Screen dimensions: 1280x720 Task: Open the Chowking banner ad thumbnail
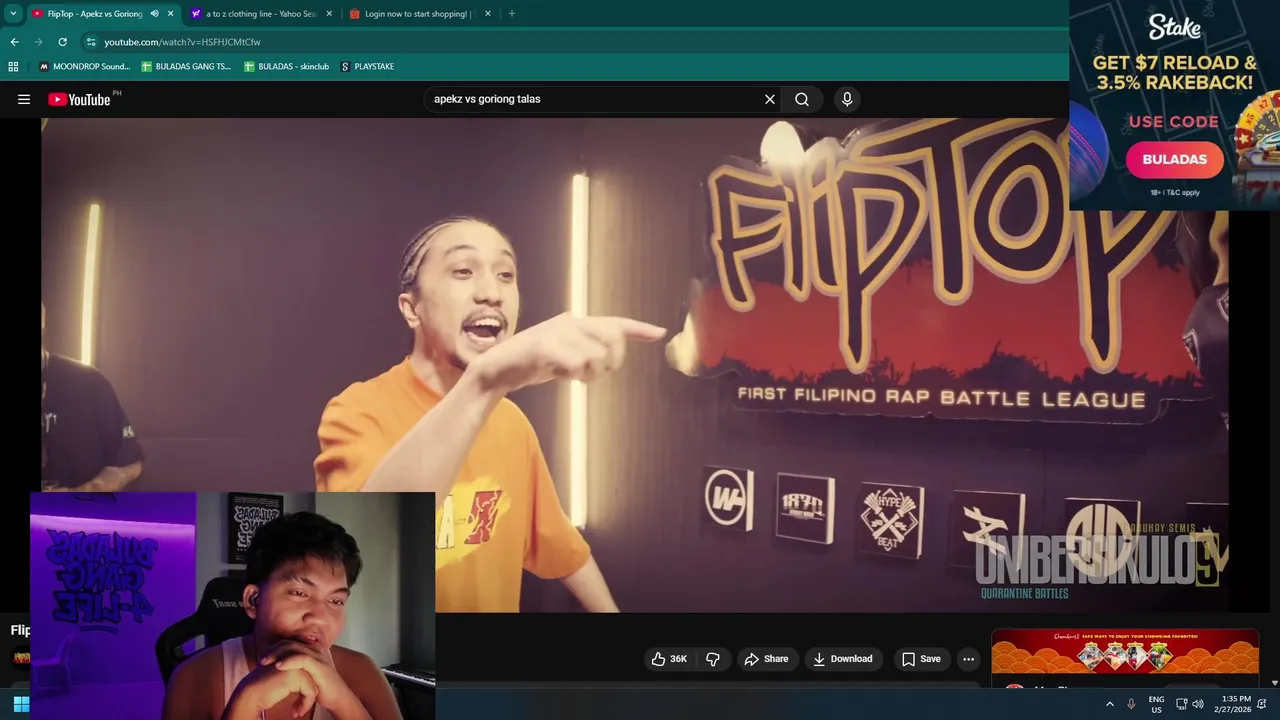pos(1125,651)
